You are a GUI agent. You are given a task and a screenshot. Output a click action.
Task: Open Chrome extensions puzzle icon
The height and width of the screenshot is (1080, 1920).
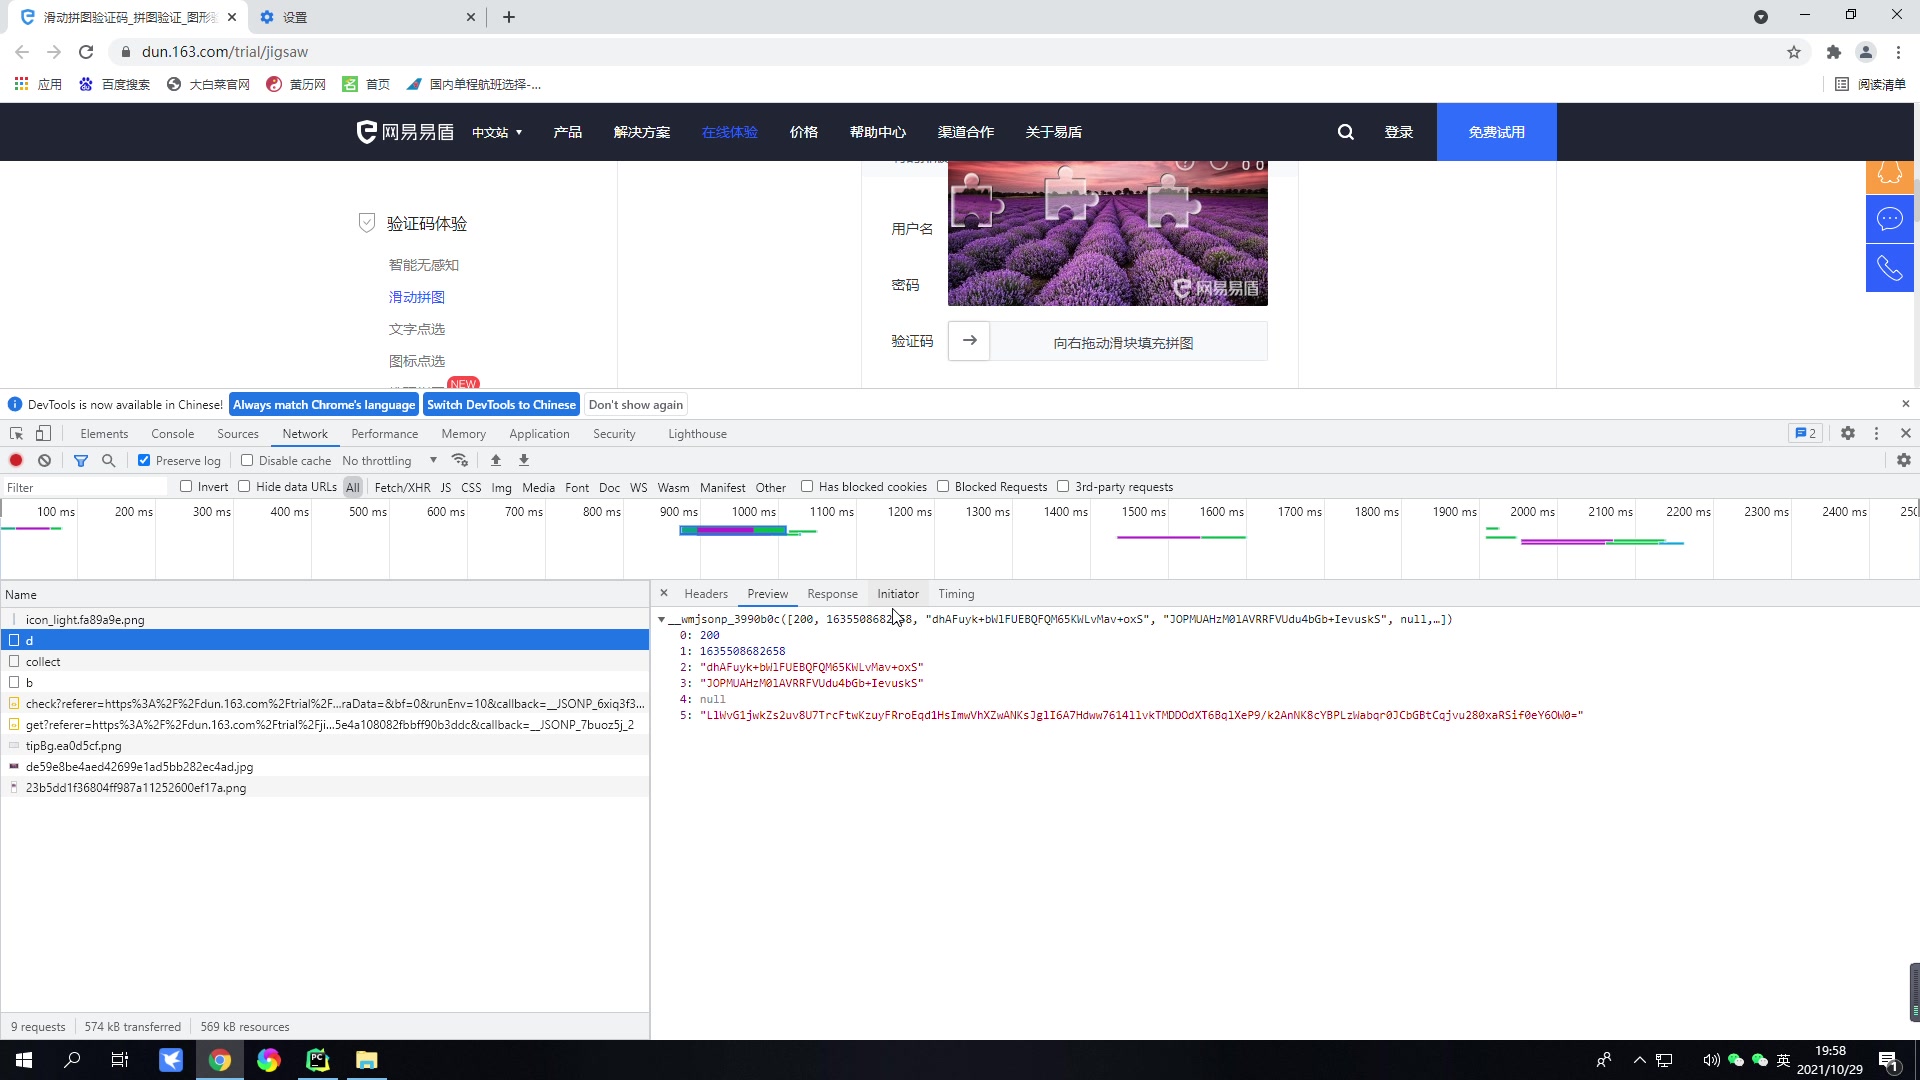[x=1833, y=52]
